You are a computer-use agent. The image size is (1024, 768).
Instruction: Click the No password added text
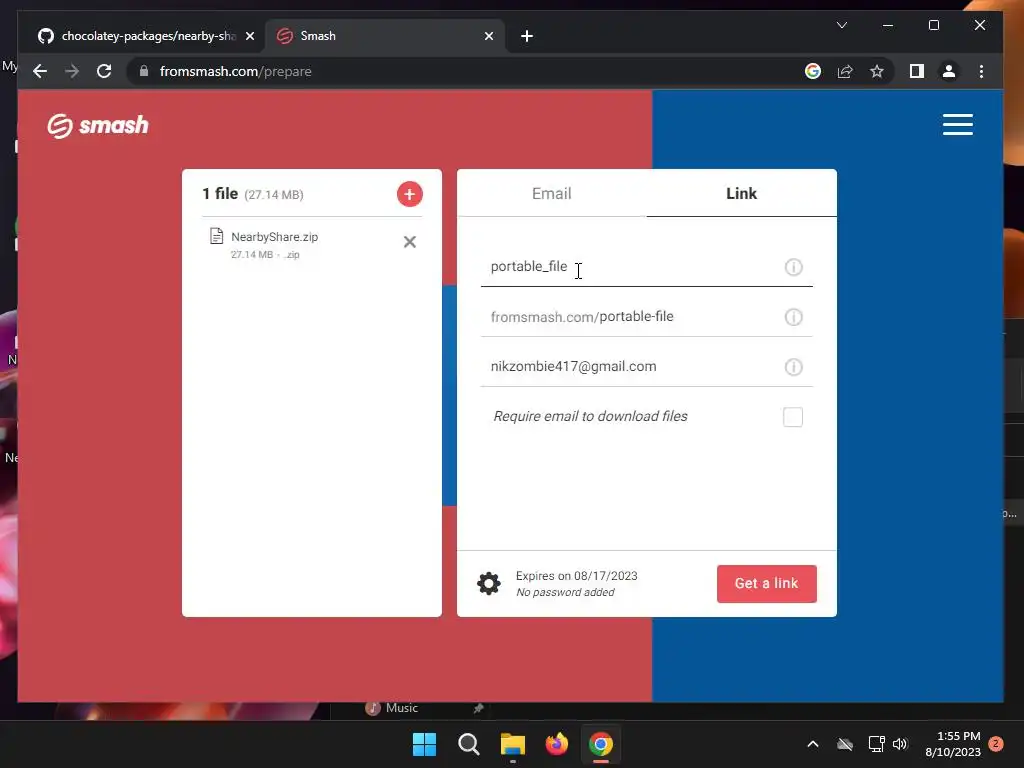pyautogui.click(x=565, y=592)
